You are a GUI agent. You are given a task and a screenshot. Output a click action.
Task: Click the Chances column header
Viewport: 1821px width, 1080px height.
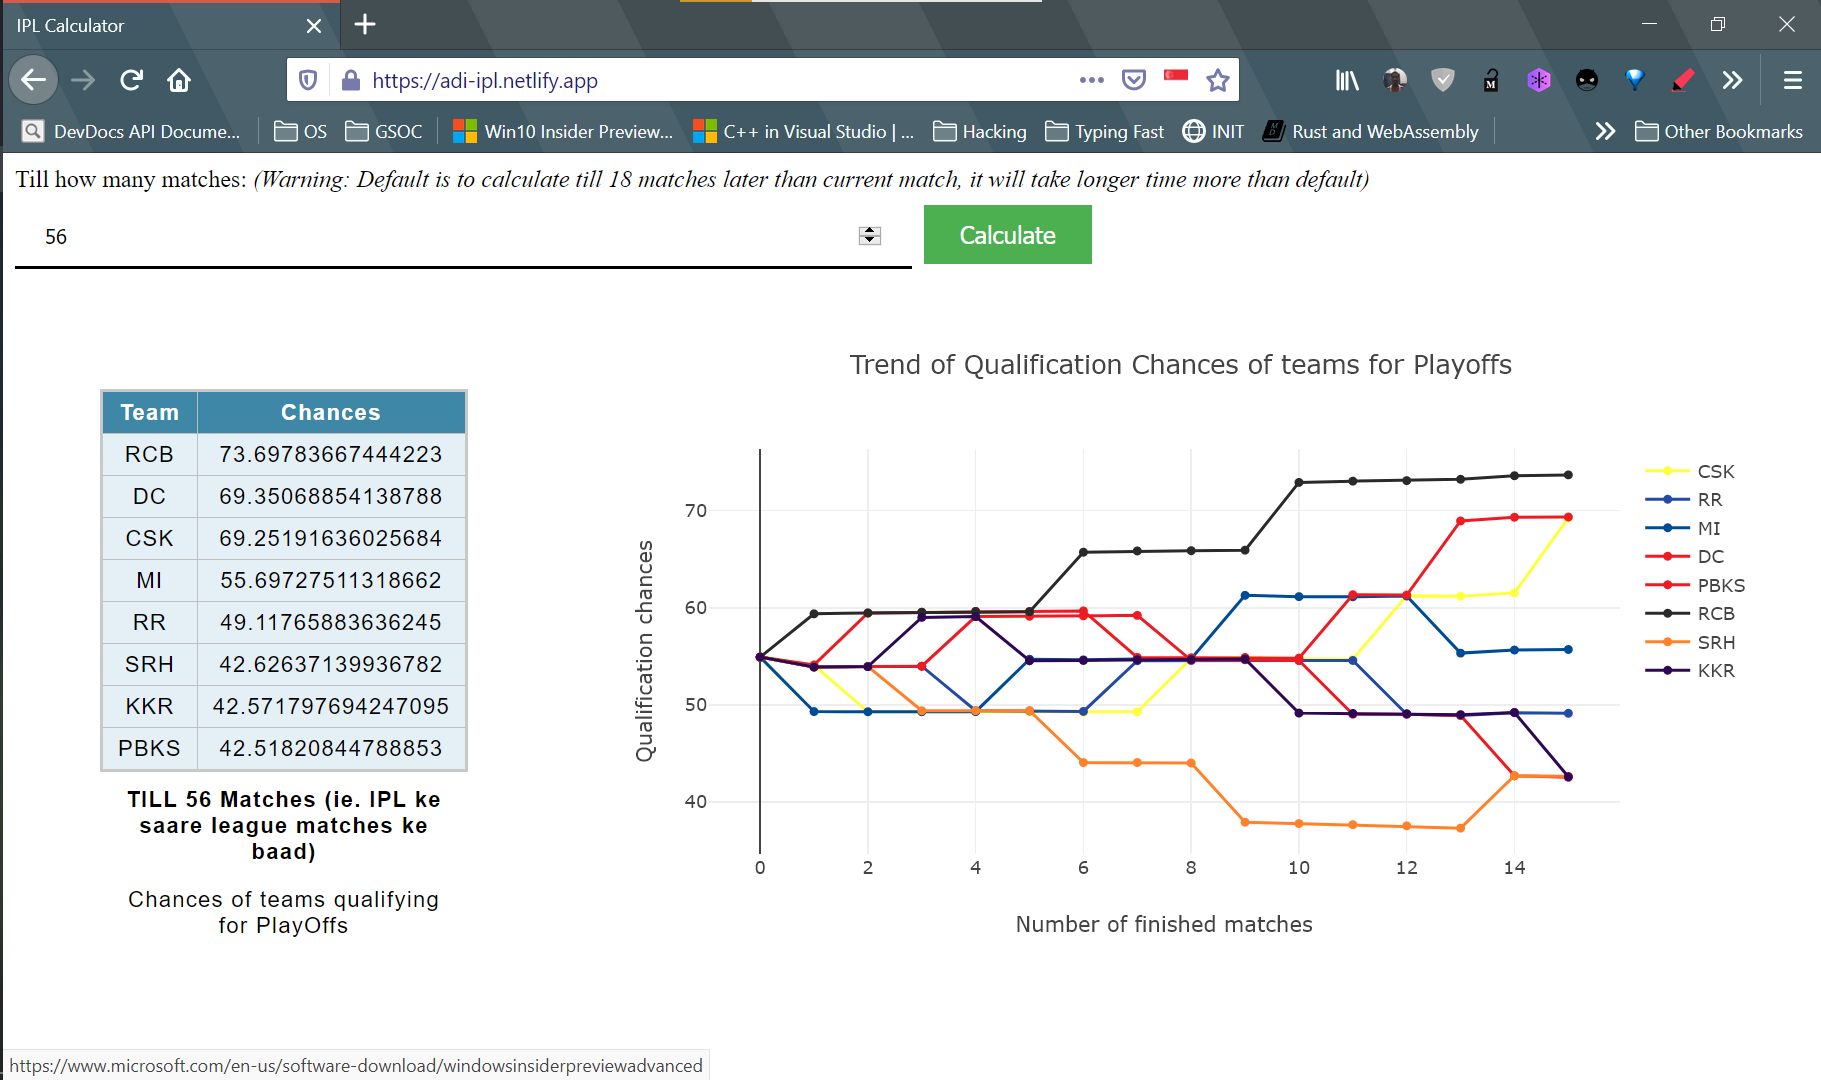click(331, 412)
